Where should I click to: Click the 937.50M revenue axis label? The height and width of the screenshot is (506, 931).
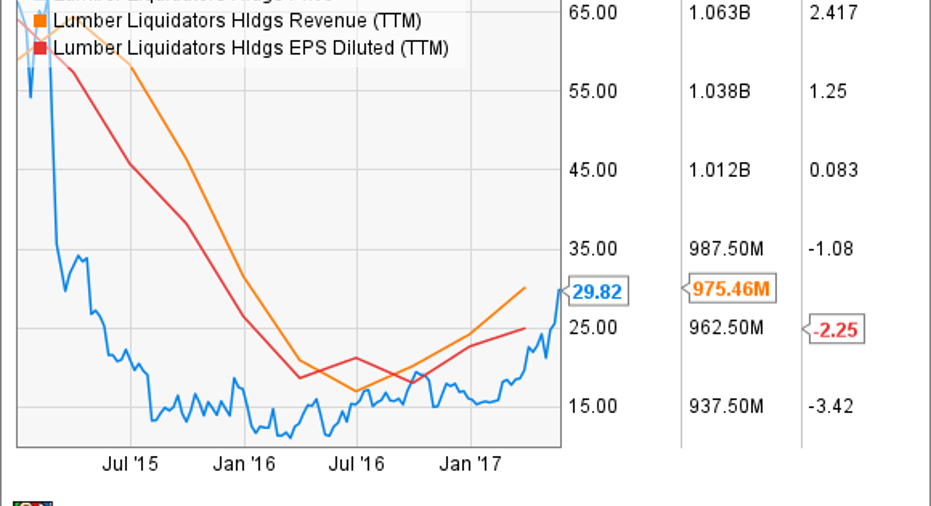click(727, 406)
